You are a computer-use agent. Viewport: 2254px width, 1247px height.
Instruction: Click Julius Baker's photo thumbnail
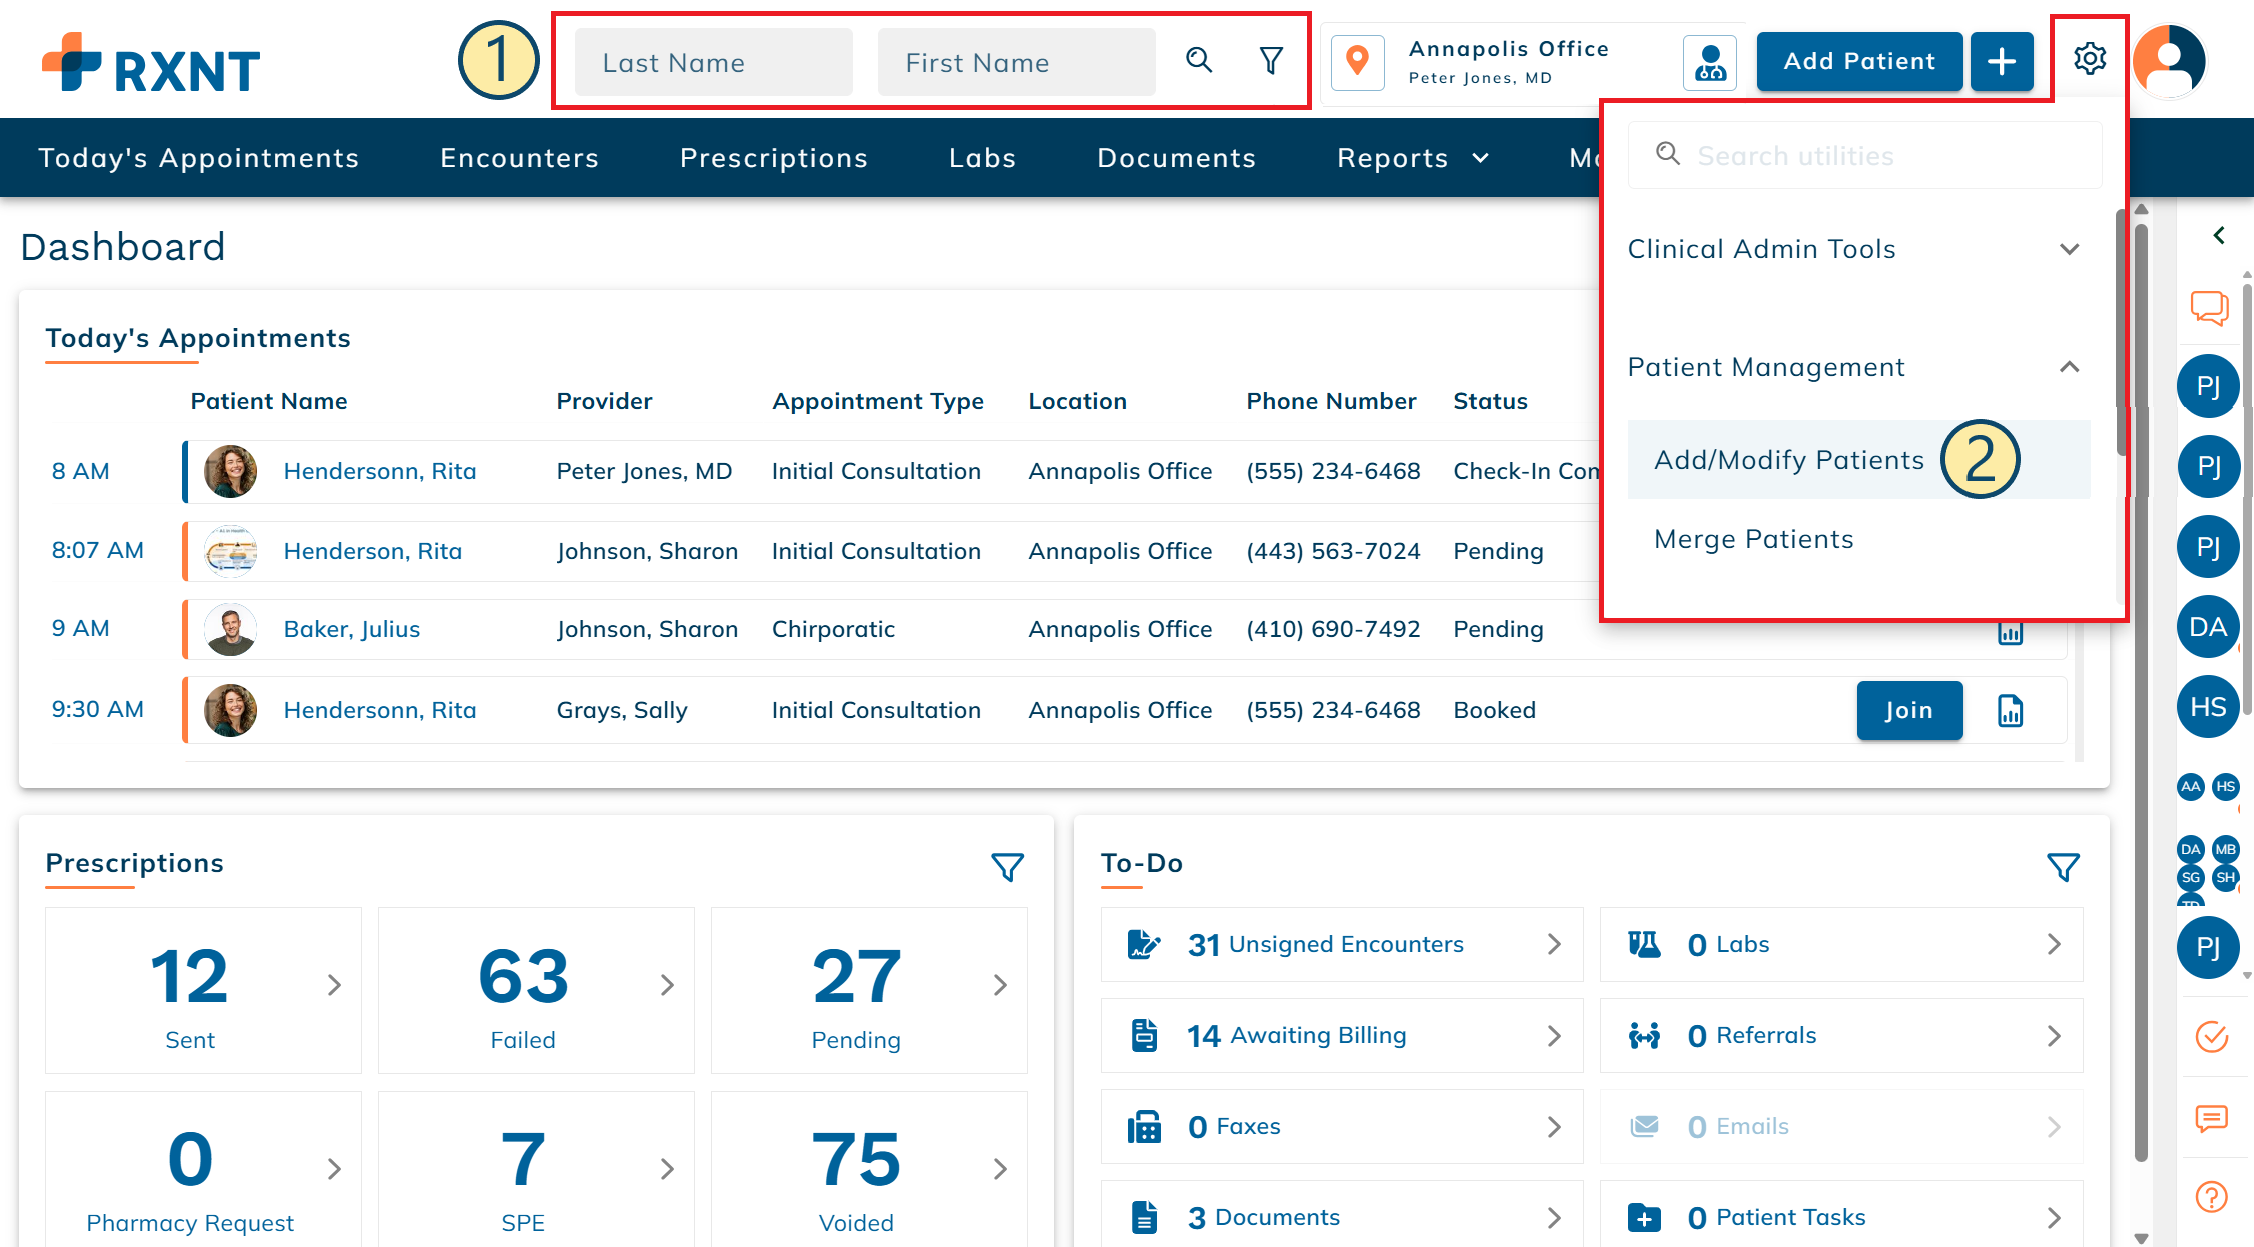(230, 630)
